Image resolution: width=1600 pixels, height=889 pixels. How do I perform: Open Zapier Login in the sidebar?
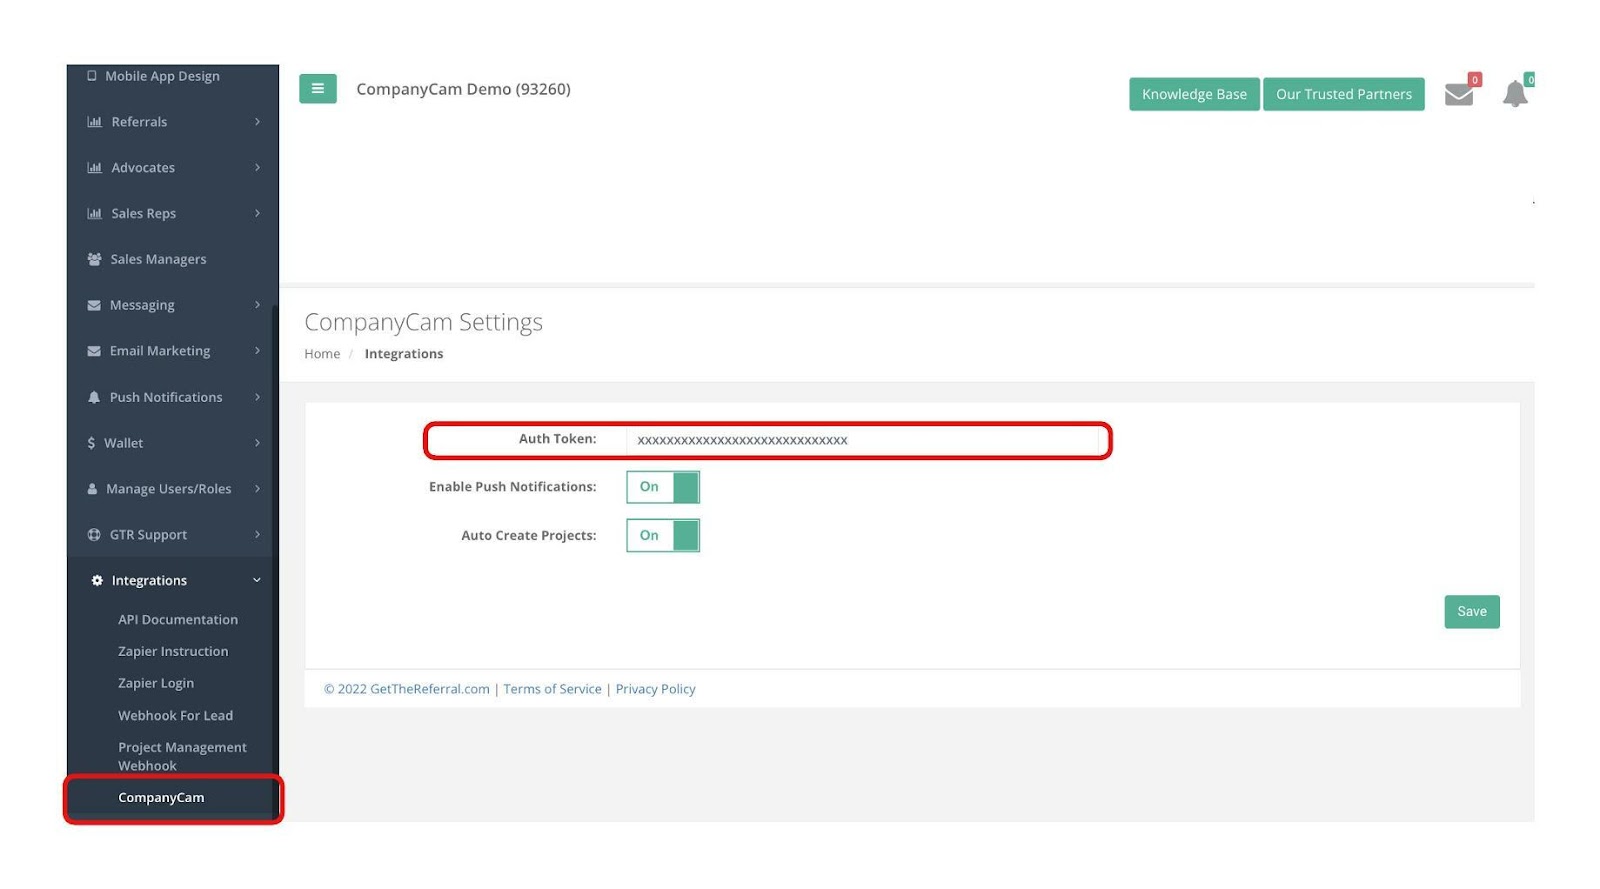click(156, 684)
